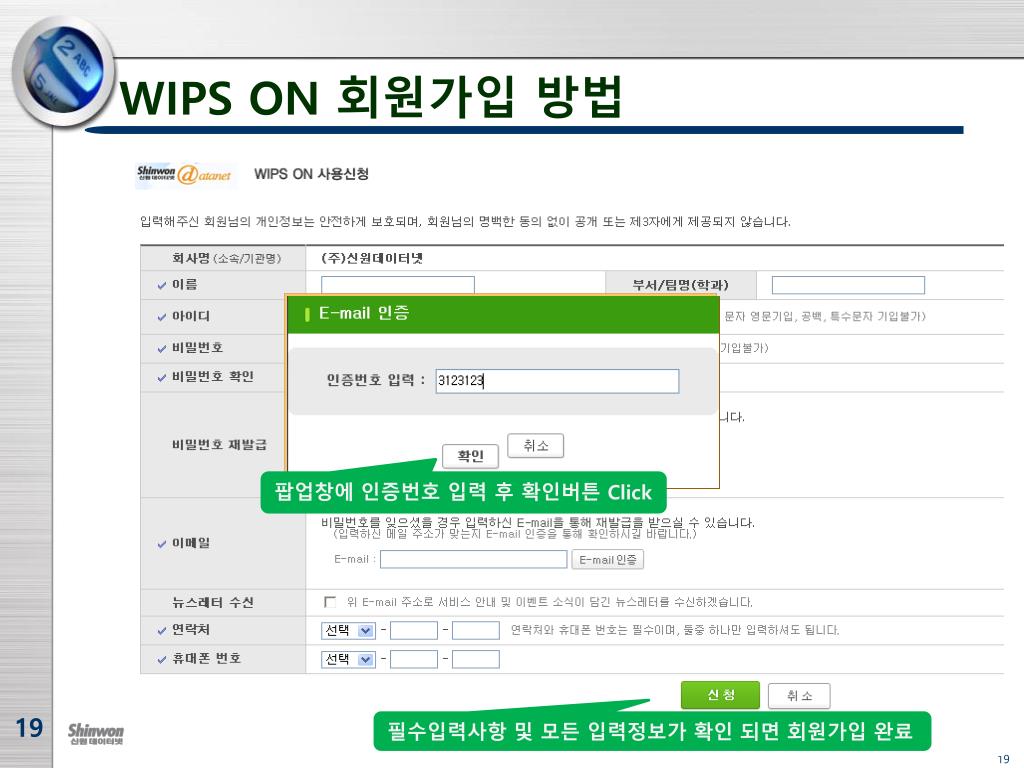The height and width of the screenshot is (768, 1024).
Task: Open the 휴대폰 번호 선택 dropdown
Action: click(x=349, y=660)
